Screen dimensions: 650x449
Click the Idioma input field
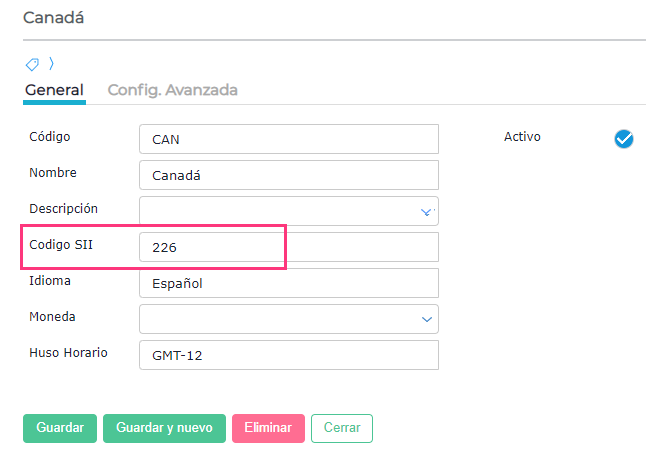pyautogui.click(x=288, y=283)
